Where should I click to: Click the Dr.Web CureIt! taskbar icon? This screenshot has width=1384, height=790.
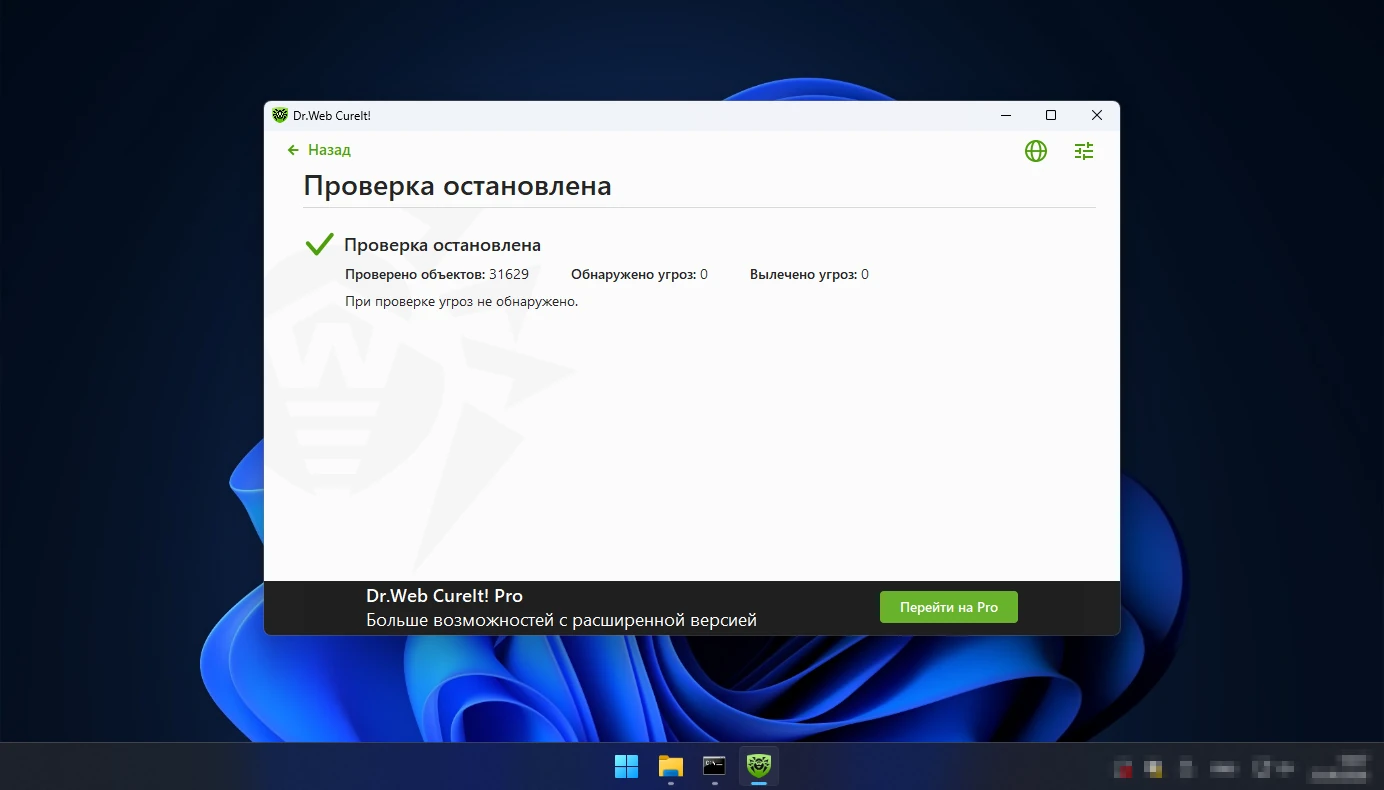pos(758,766)
